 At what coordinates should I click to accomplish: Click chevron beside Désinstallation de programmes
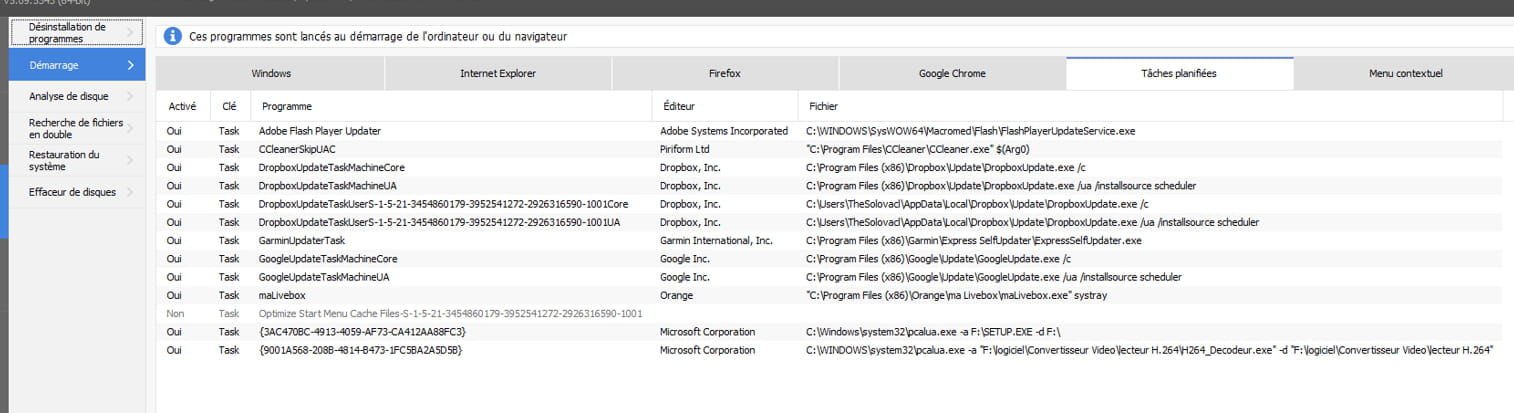tap(130, 33)
